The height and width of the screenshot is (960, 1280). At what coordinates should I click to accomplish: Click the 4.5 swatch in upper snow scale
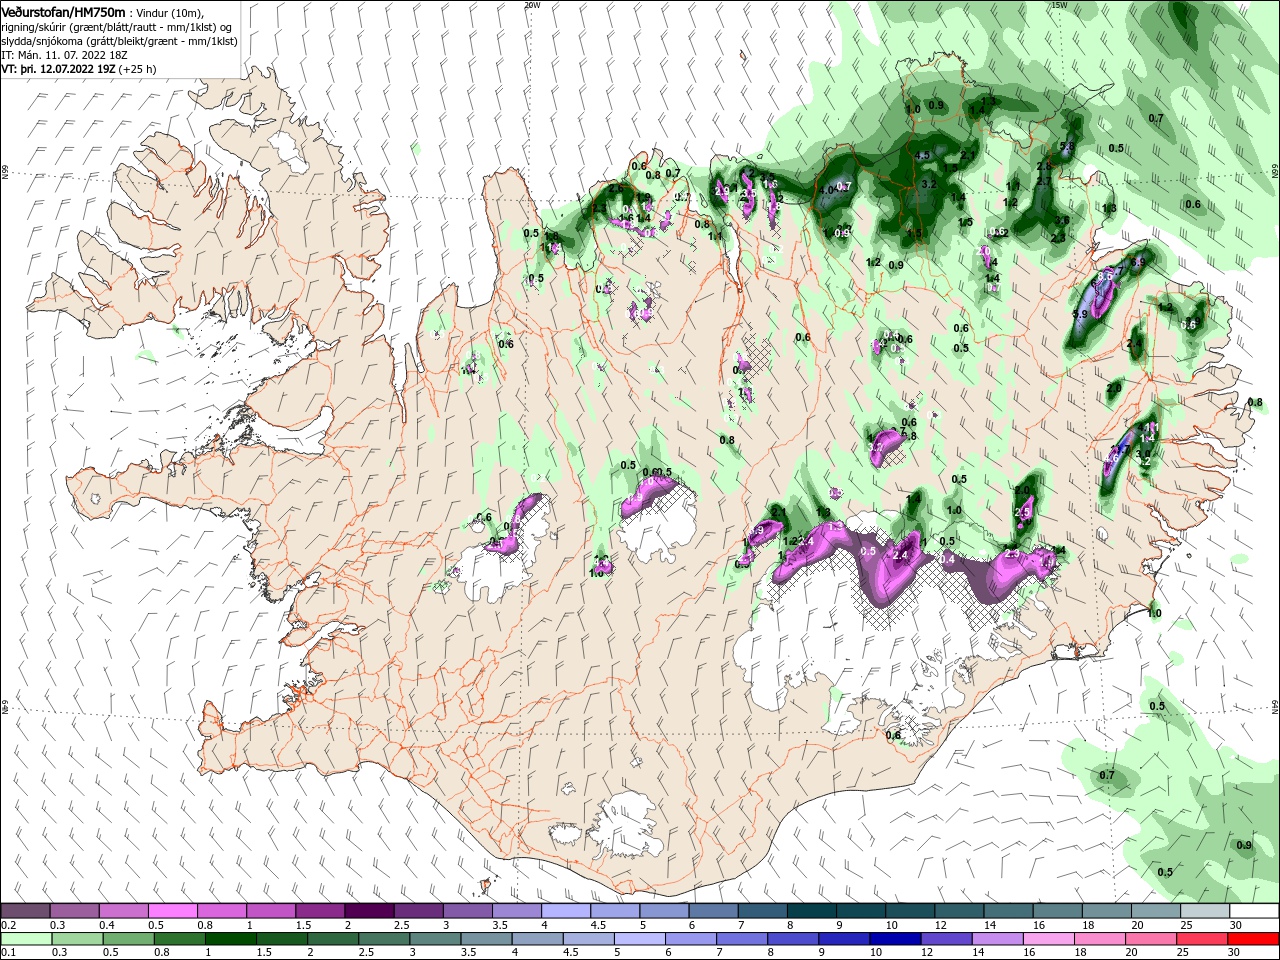click(614, 911)
